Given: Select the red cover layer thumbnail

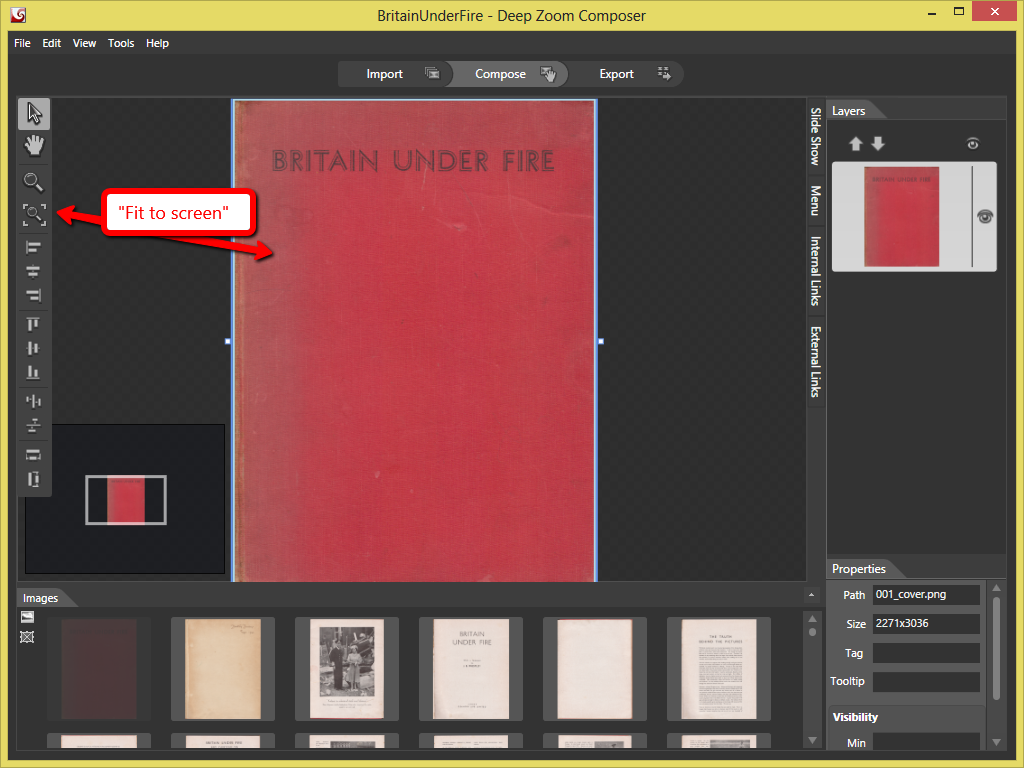Looking at the screenshot, I should point(901,217).
